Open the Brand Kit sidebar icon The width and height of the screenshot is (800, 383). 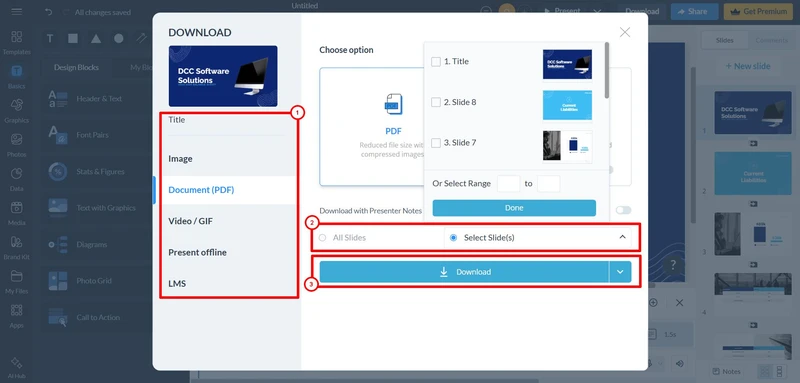point(16,247)
